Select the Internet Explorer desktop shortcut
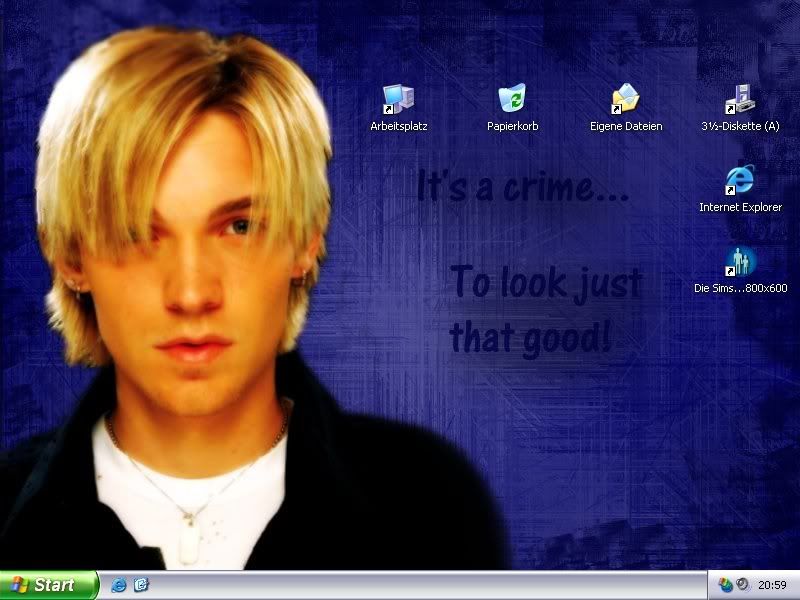Image resolution: width=800 pixels, height=600 pixels. (x=740, y=180)
